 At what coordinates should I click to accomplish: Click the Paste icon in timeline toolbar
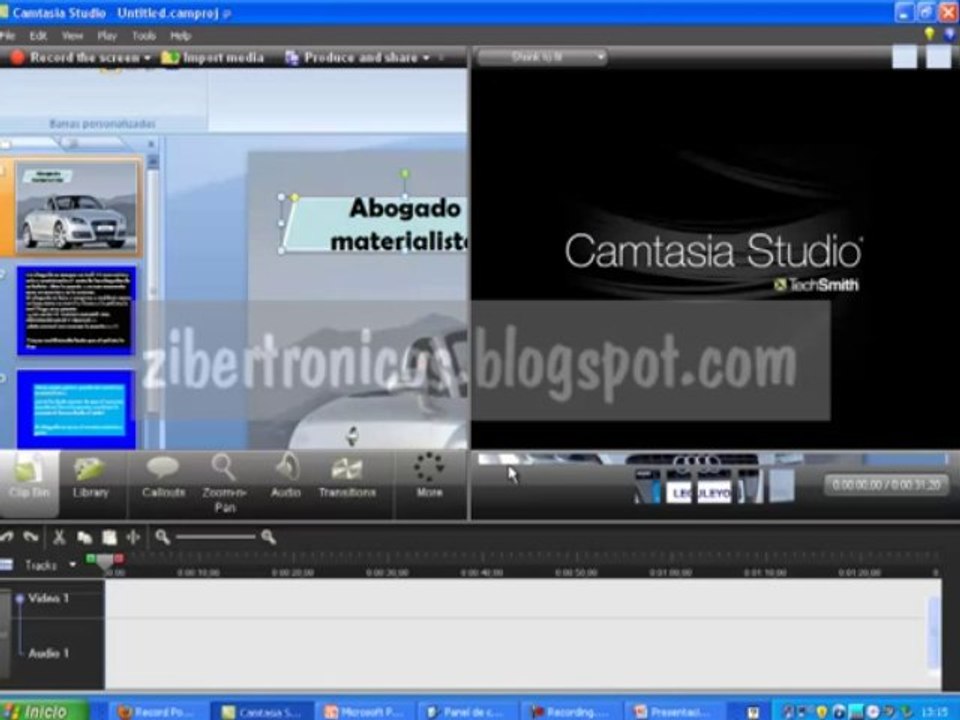tap(109, 538)
